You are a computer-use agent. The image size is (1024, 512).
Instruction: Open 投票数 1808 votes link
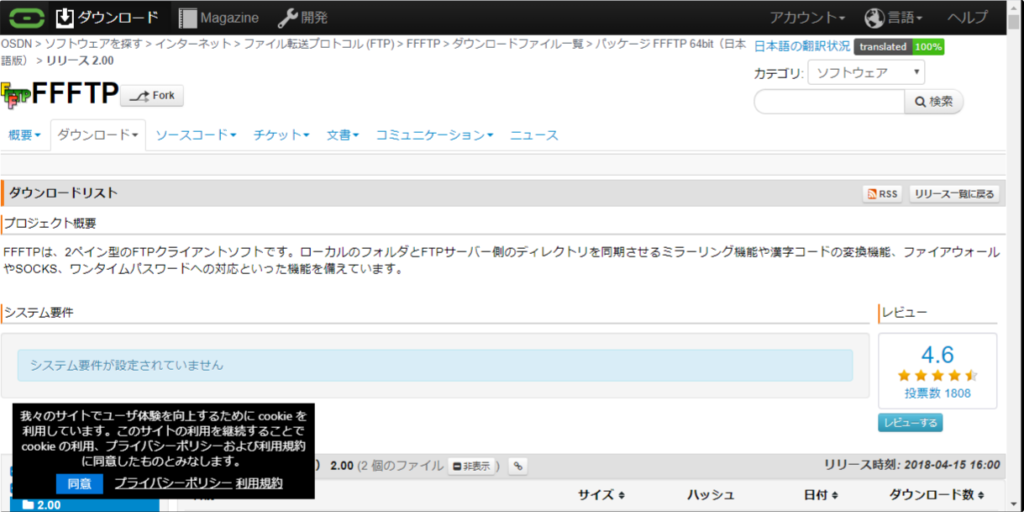(x=937, y=393)
